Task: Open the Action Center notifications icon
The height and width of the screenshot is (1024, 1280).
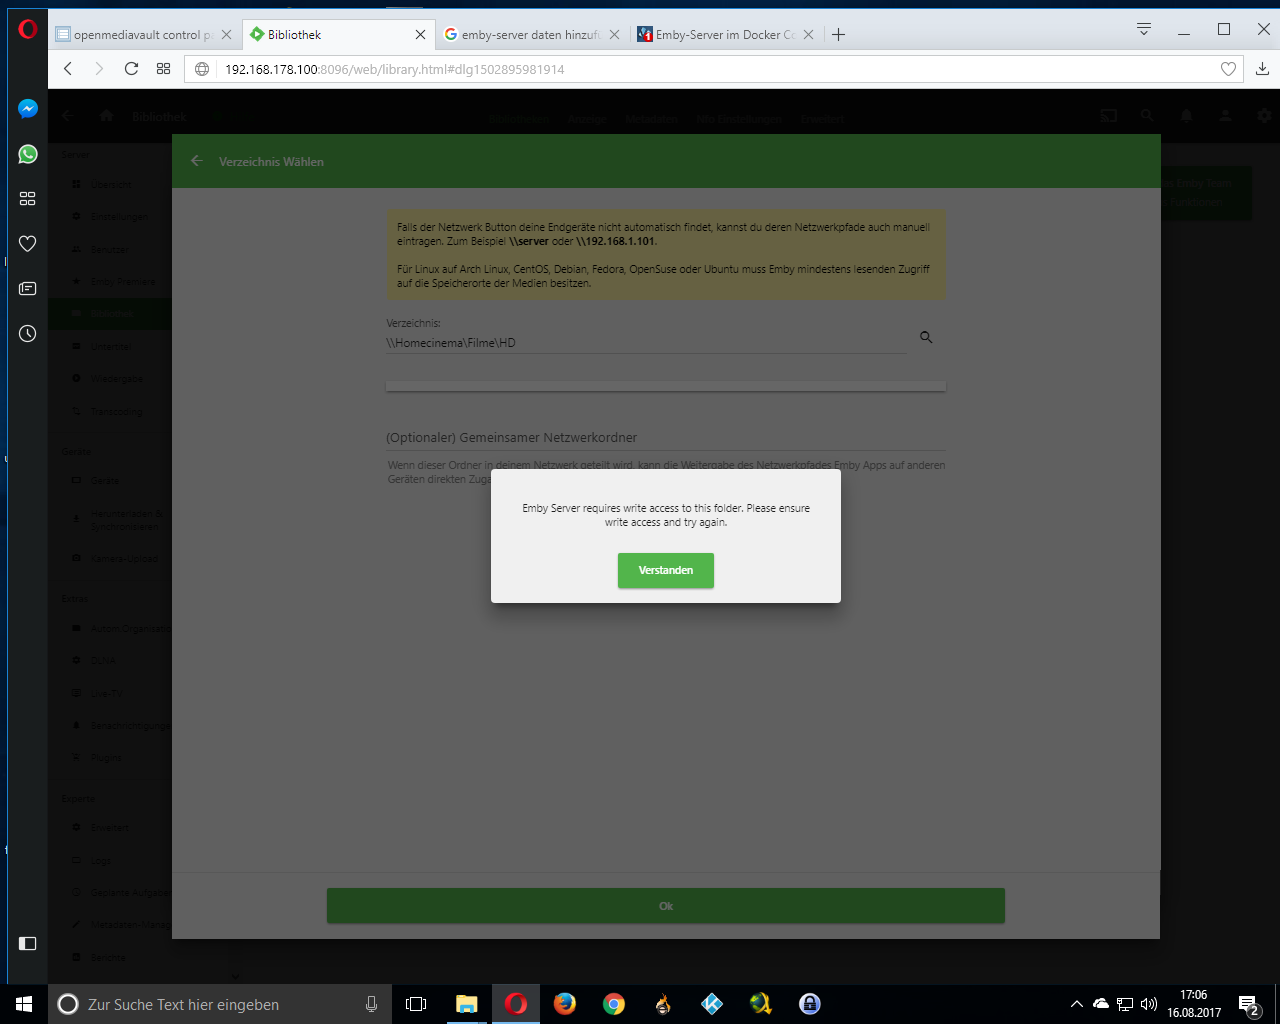Action: point(1249,1004)
